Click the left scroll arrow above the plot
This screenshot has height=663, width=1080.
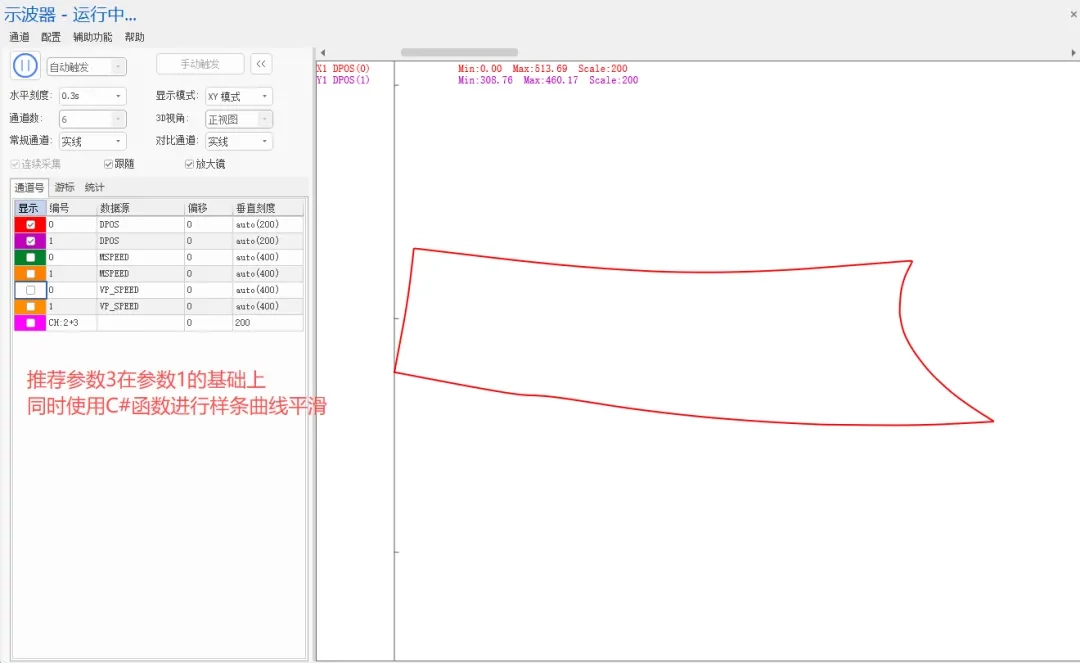coord(322,52)
